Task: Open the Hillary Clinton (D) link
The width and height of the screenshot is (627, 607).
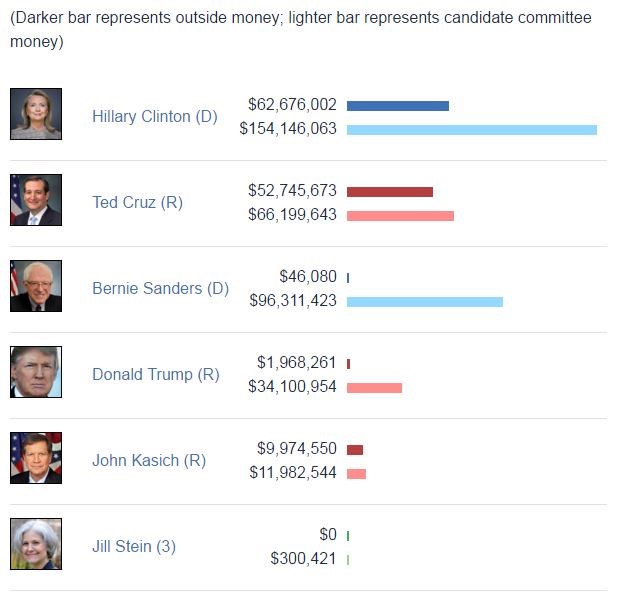Action: coord(155,117)
